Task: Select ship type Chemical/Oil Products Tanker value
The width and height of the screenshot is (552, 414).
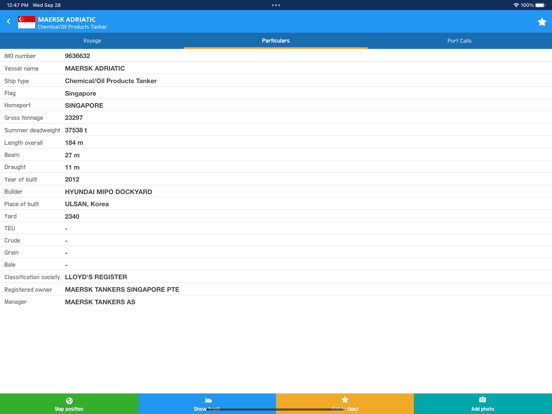Action: [111, 81]
